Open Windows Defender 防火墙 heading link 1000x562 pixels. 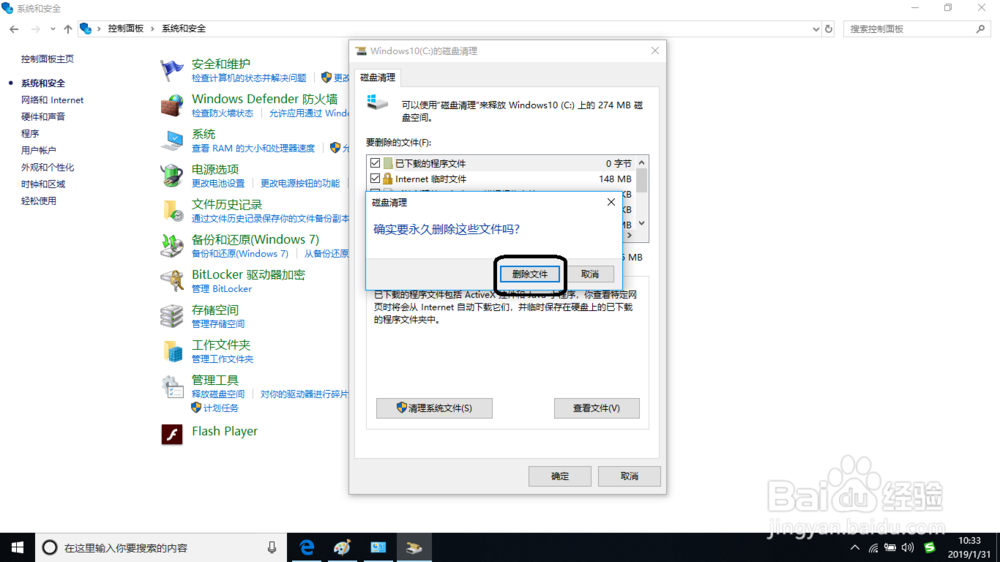pyautogui.click(x=265, y=99)
